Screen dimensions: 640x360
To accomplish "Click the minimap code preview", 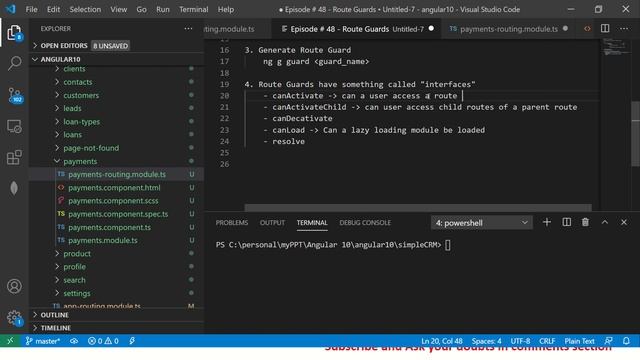I will pos(615,47).
